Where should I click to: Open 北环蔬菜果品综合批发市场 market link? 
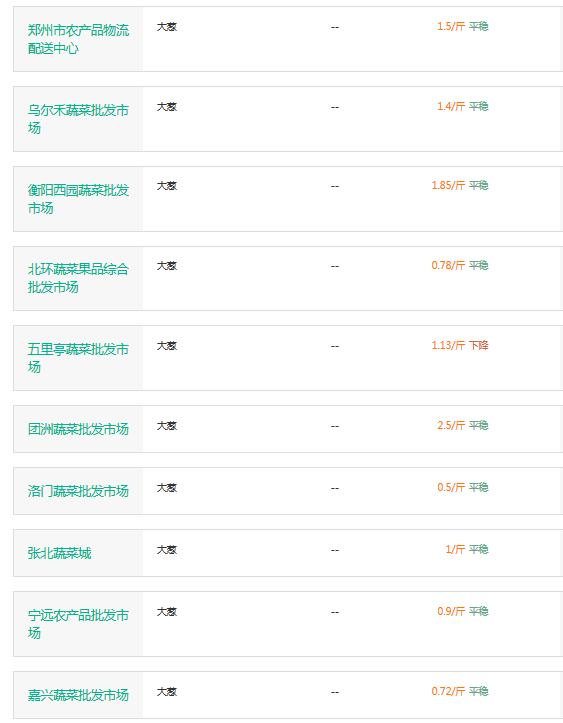(78, 278)
